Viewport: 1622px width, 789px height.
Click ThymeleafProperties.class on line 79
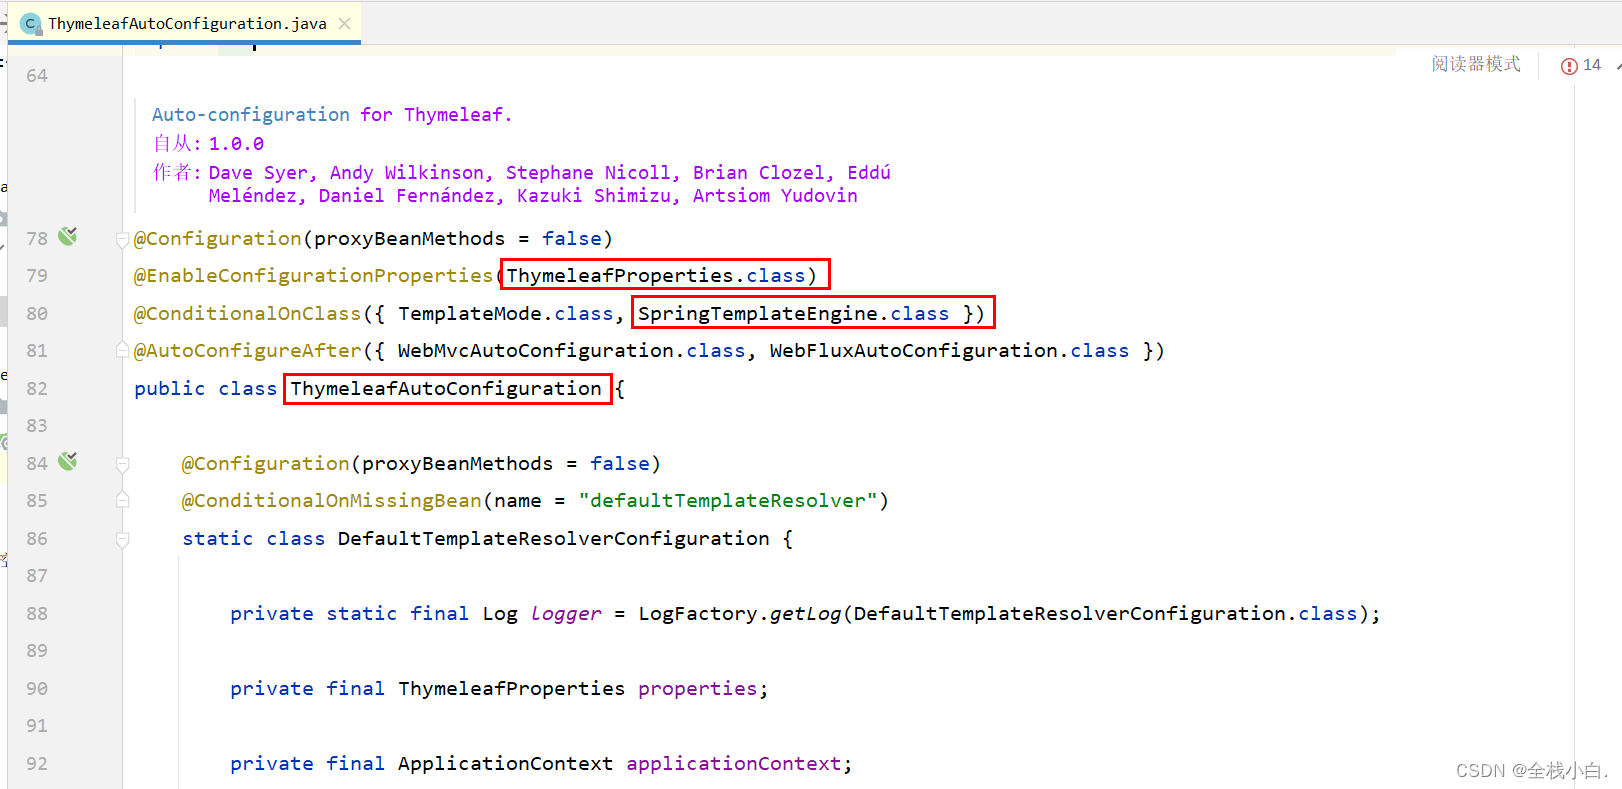tap(656, 276)
